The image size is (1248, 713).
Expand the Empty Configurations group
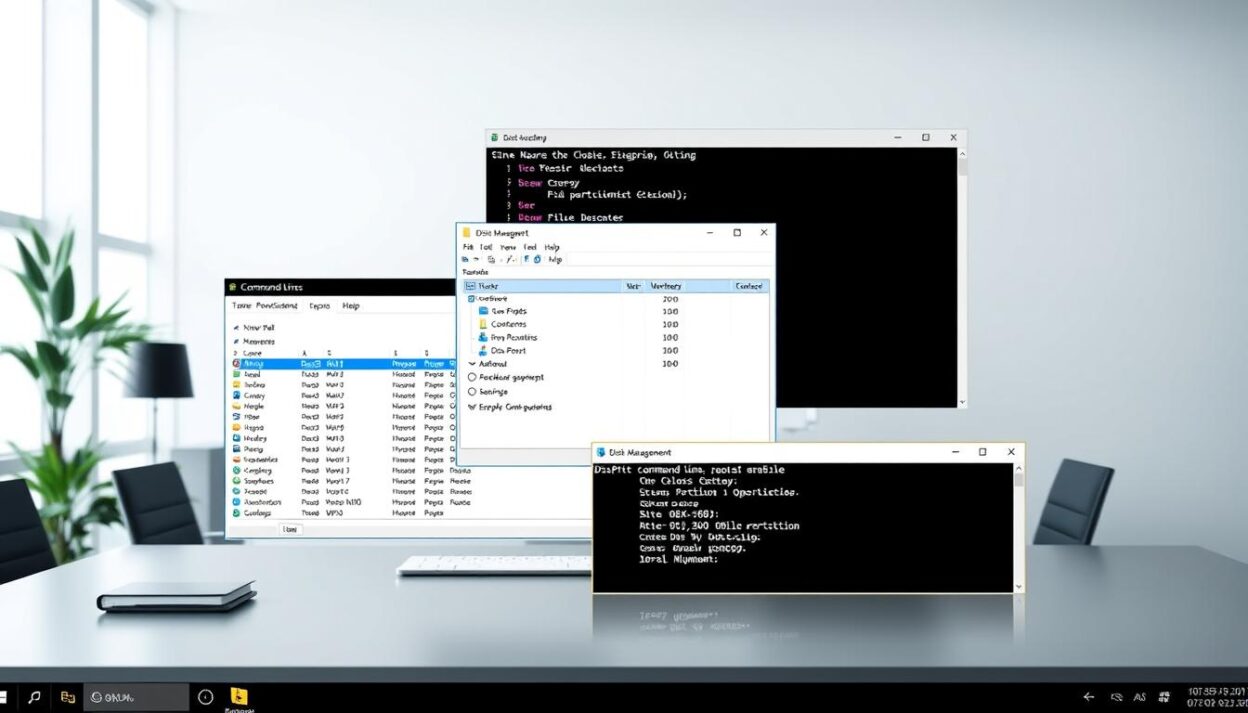click(x=472, y=407)
